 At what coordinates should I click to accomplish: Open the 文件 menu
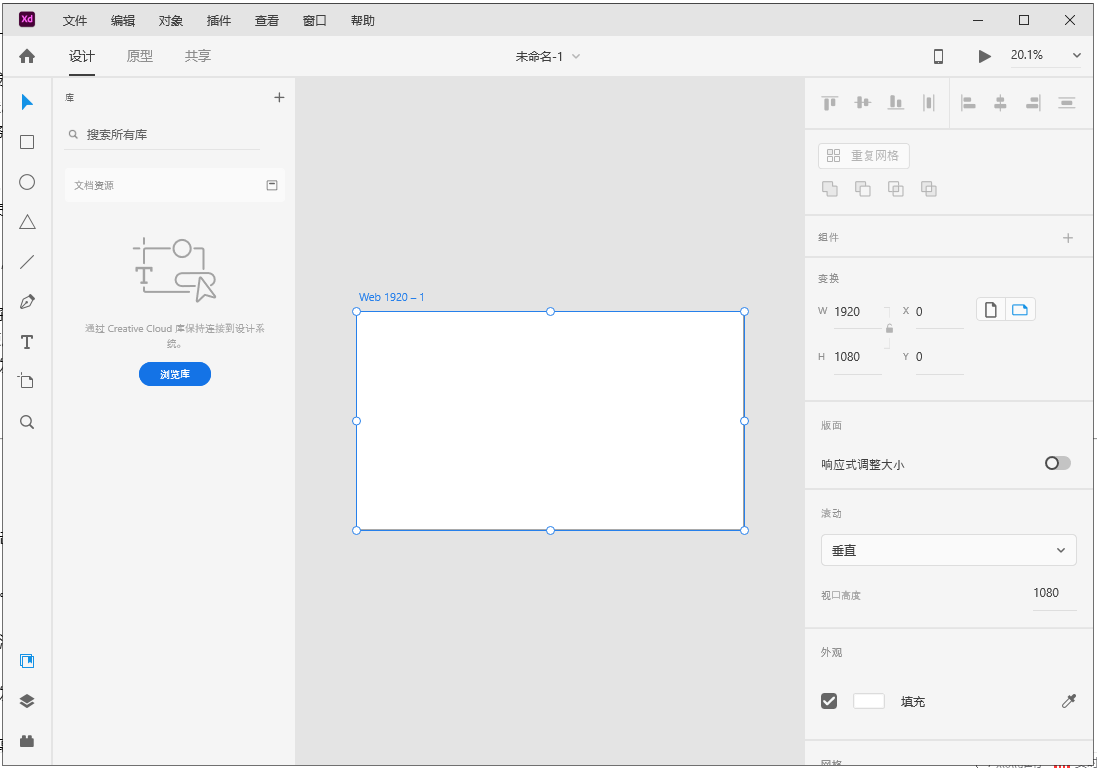(x=75, y=20)
